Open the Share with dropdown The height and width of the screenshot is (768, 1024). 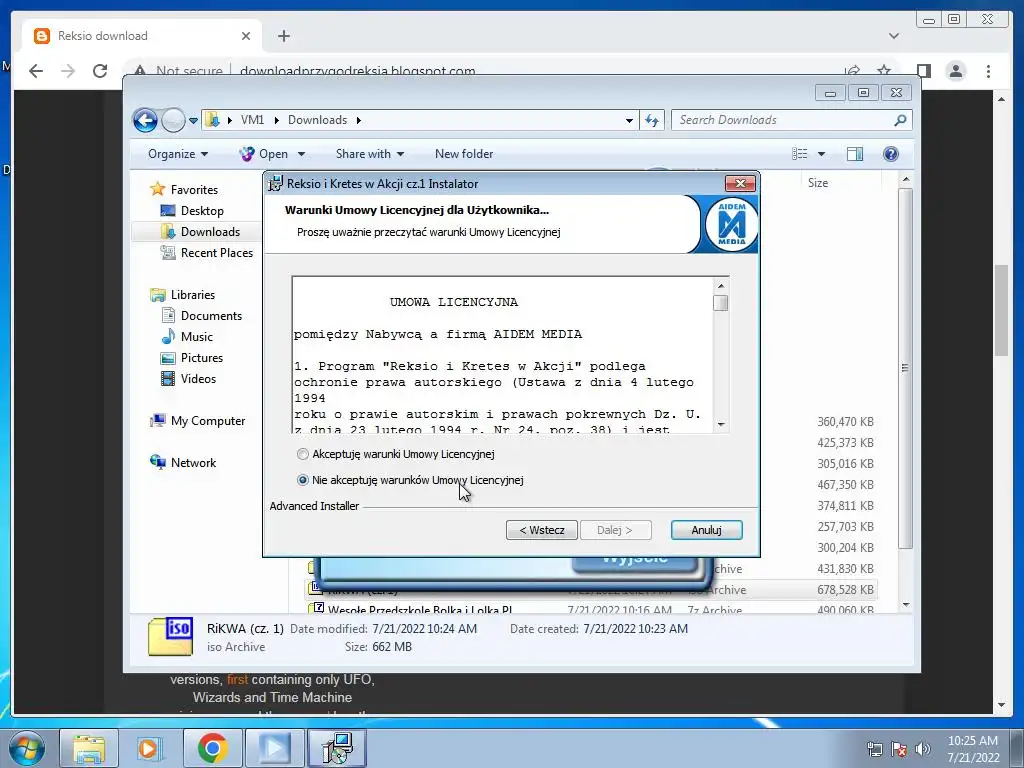click(x=370, y=154)
